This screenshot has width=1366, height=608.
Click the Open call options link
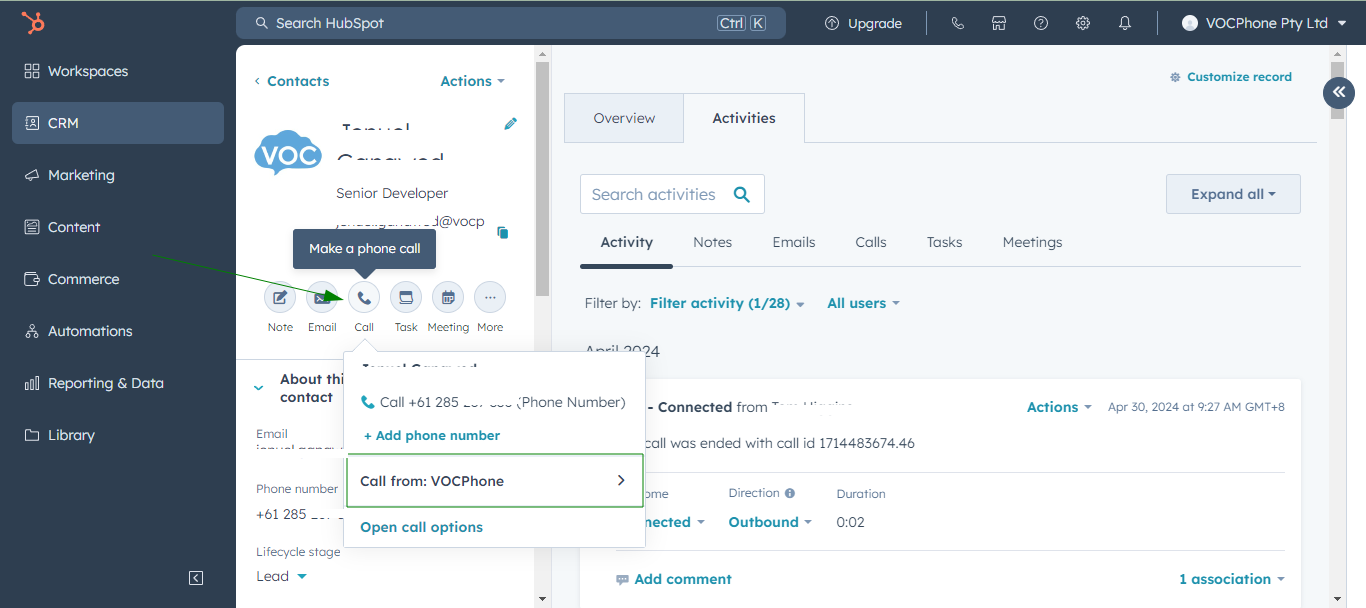click(421, 526)
